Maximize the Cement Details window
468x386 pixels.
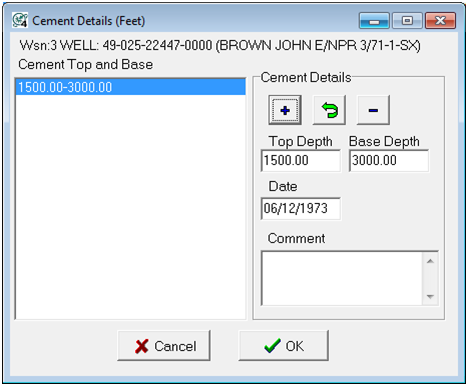(x=407, y=21)
